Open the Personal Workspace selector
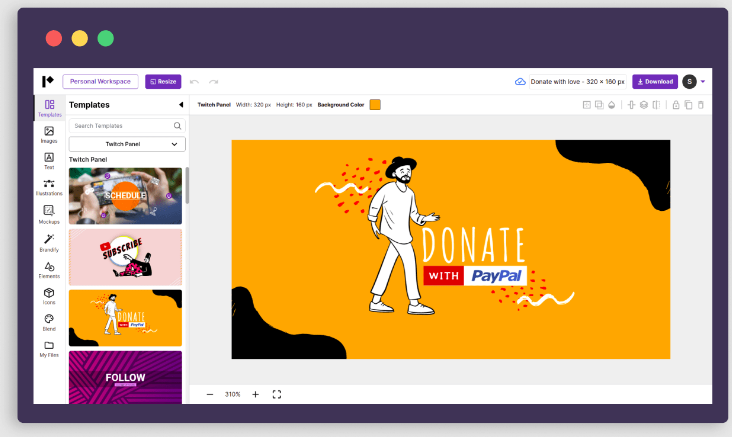 click(x=100, y=81)
